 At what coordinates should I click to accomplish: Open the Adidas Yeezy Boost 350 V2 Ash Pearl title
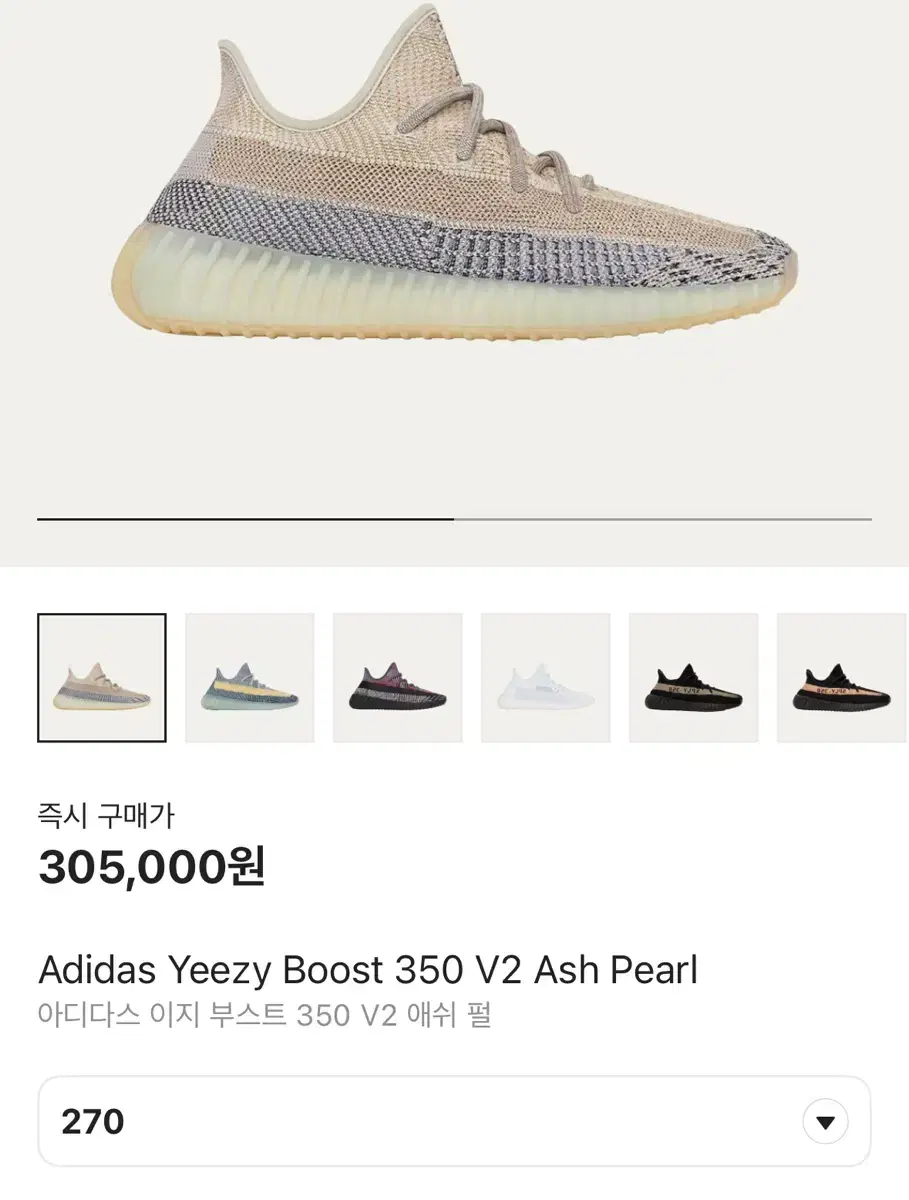[x=368, y=970]
